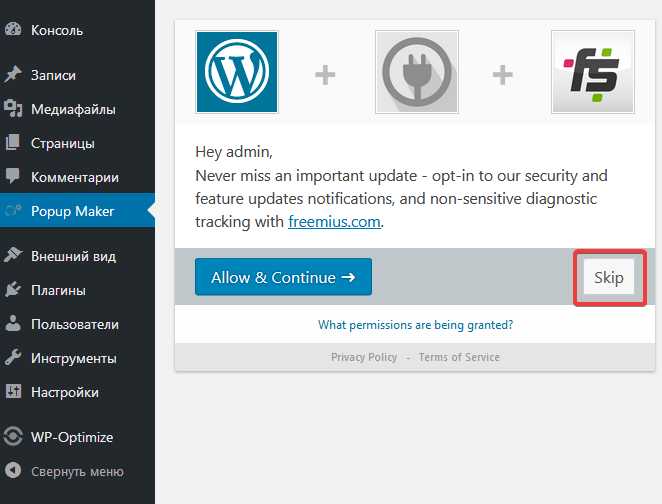Click the Медиафайлы media icon
662x504 pixels.
[x=13, y=108]
